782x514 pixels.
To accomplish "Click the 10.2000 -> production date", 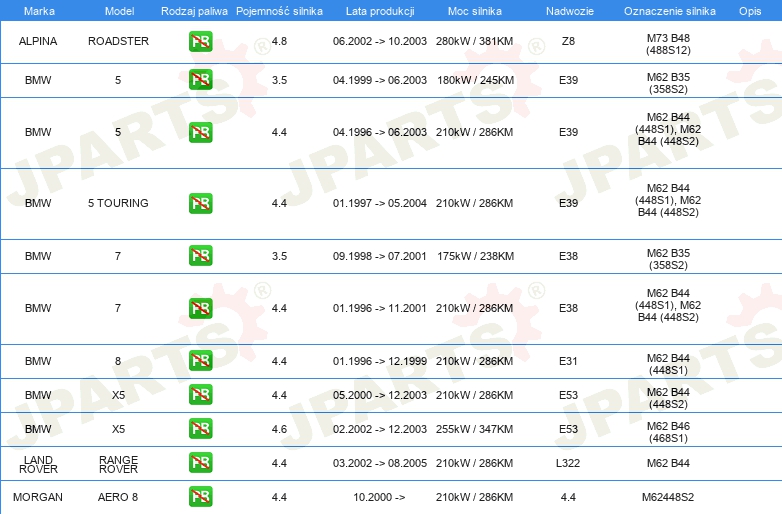I will 379,497.
